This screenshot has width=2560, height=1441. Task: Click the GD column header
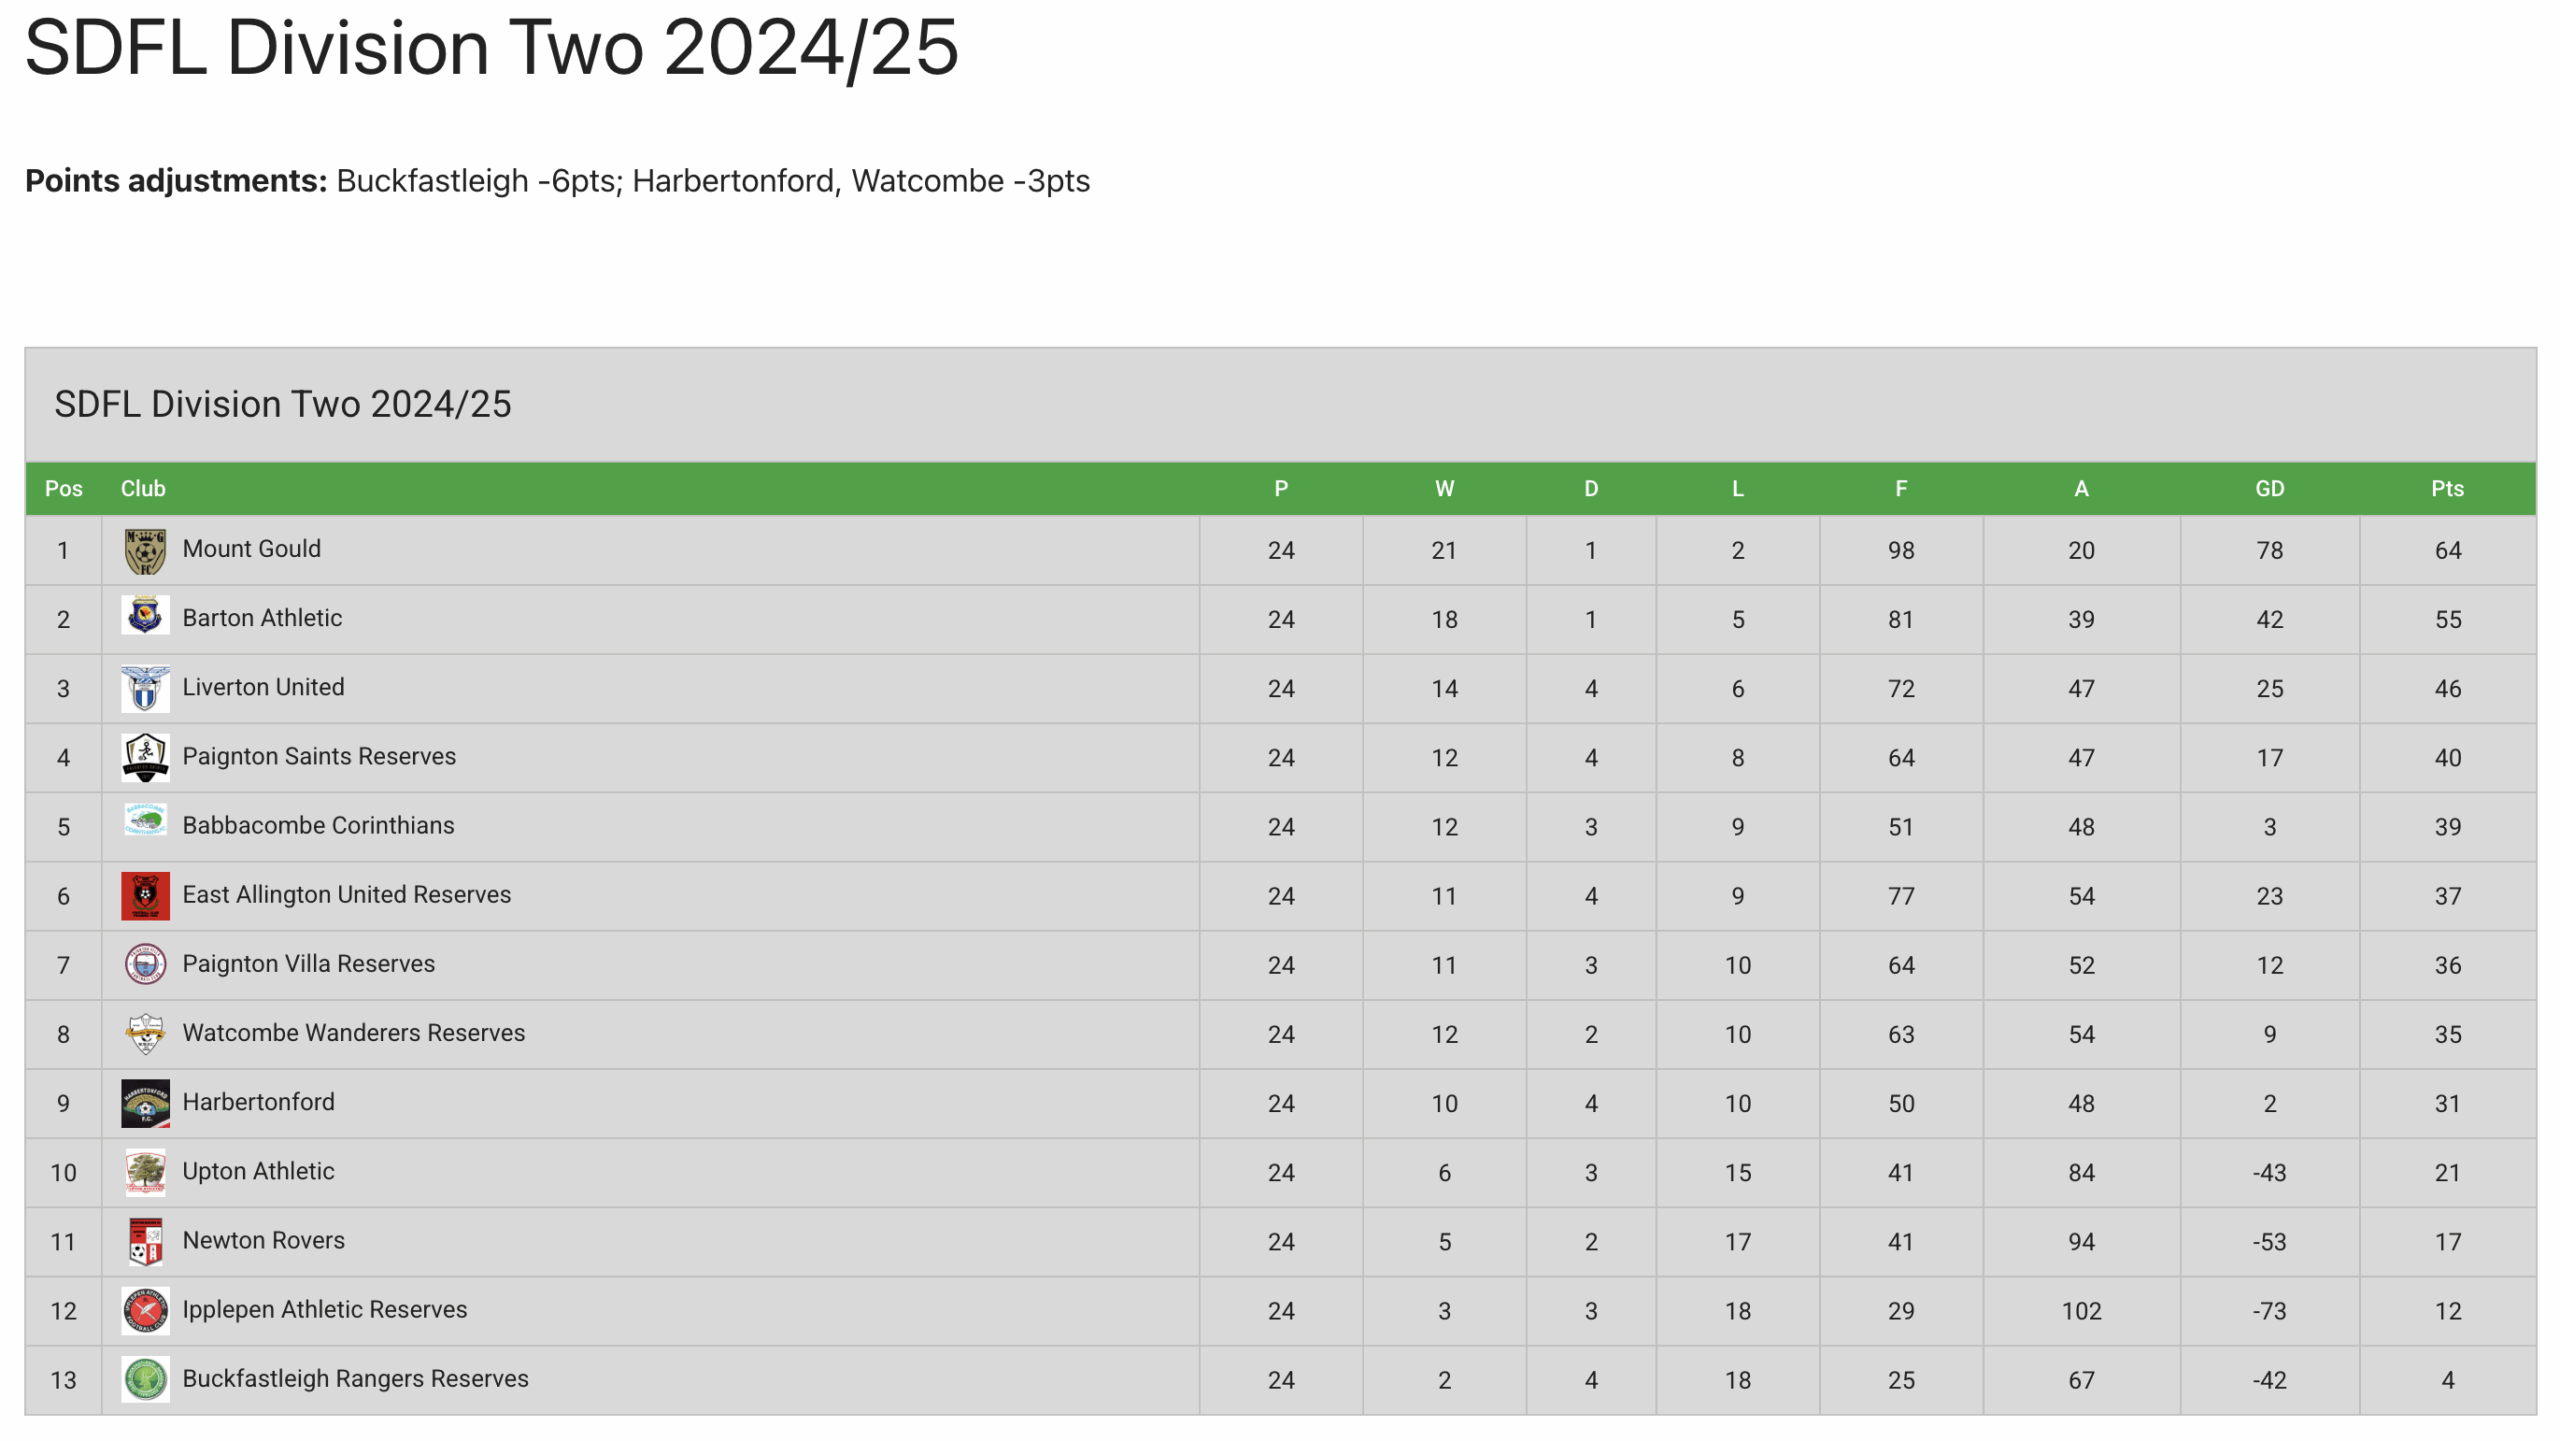click(2268, 489)
